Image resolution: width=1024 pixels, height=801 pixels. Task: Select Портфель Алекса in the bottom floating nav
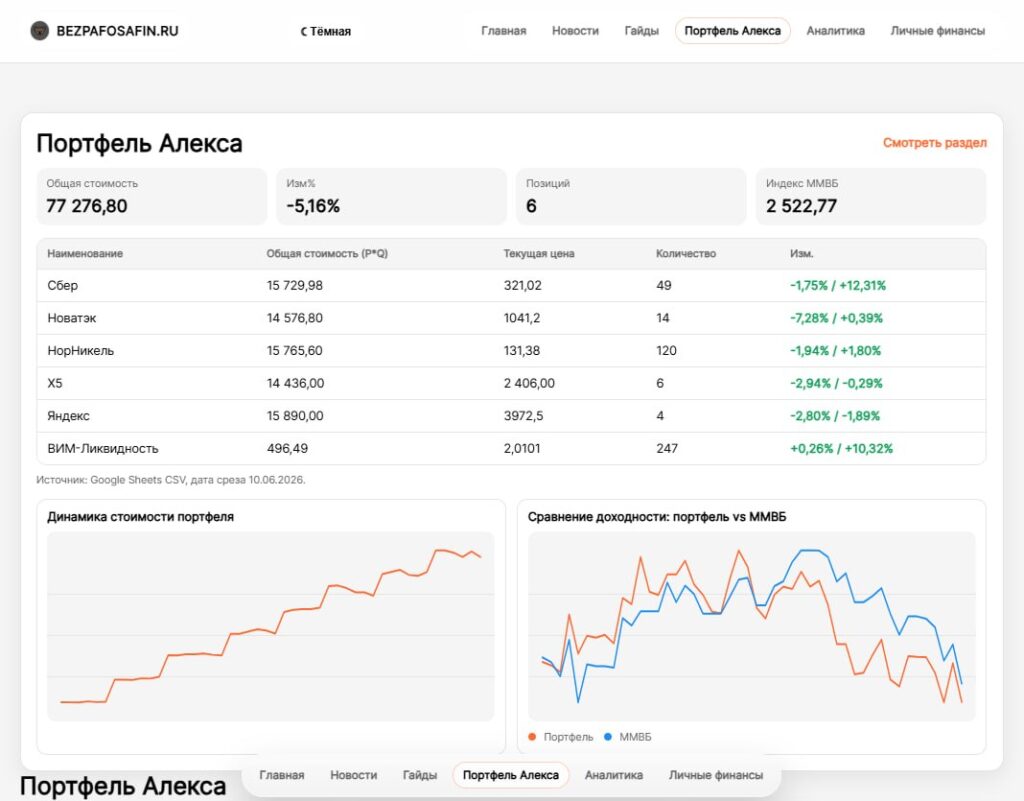click(x=511, y=775)
